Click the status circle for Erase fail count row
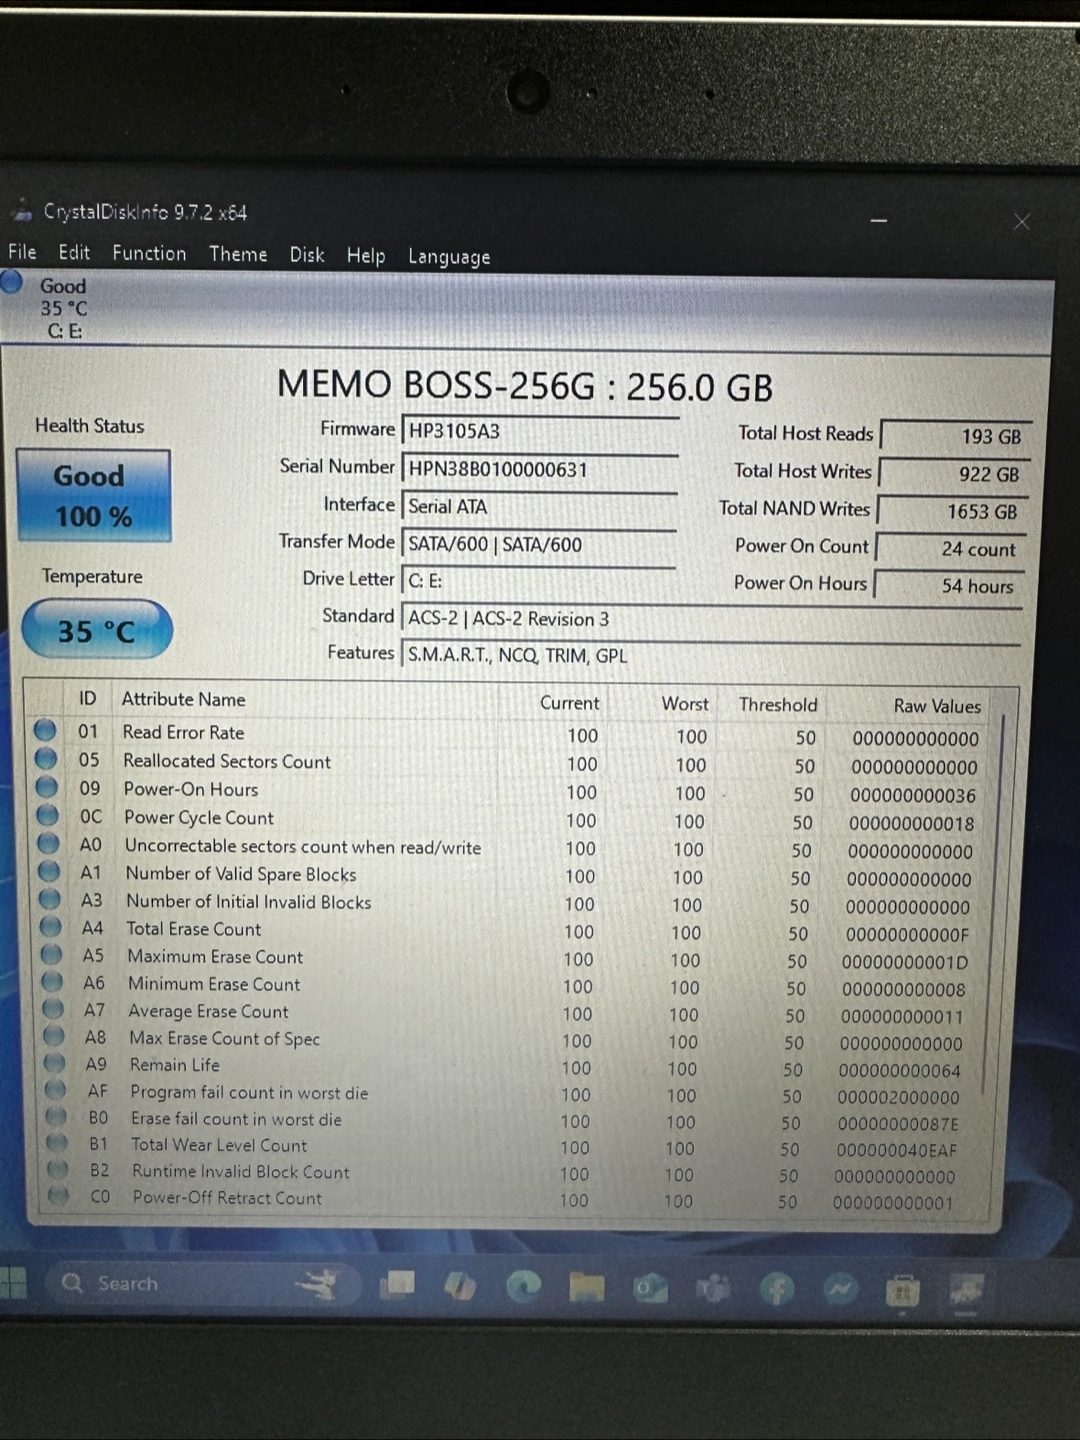Viewport: 1080px width, 1440px height. (x=58, y=1116)
